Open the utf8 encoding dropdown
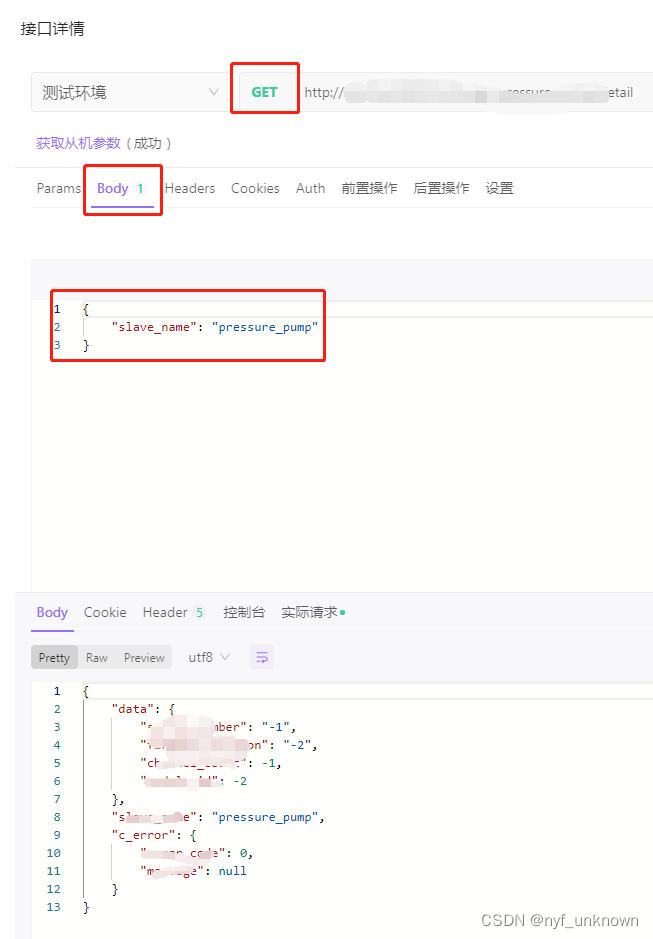Image resolution: width=653 pixels, height=939 pixels. coord(209,658)
